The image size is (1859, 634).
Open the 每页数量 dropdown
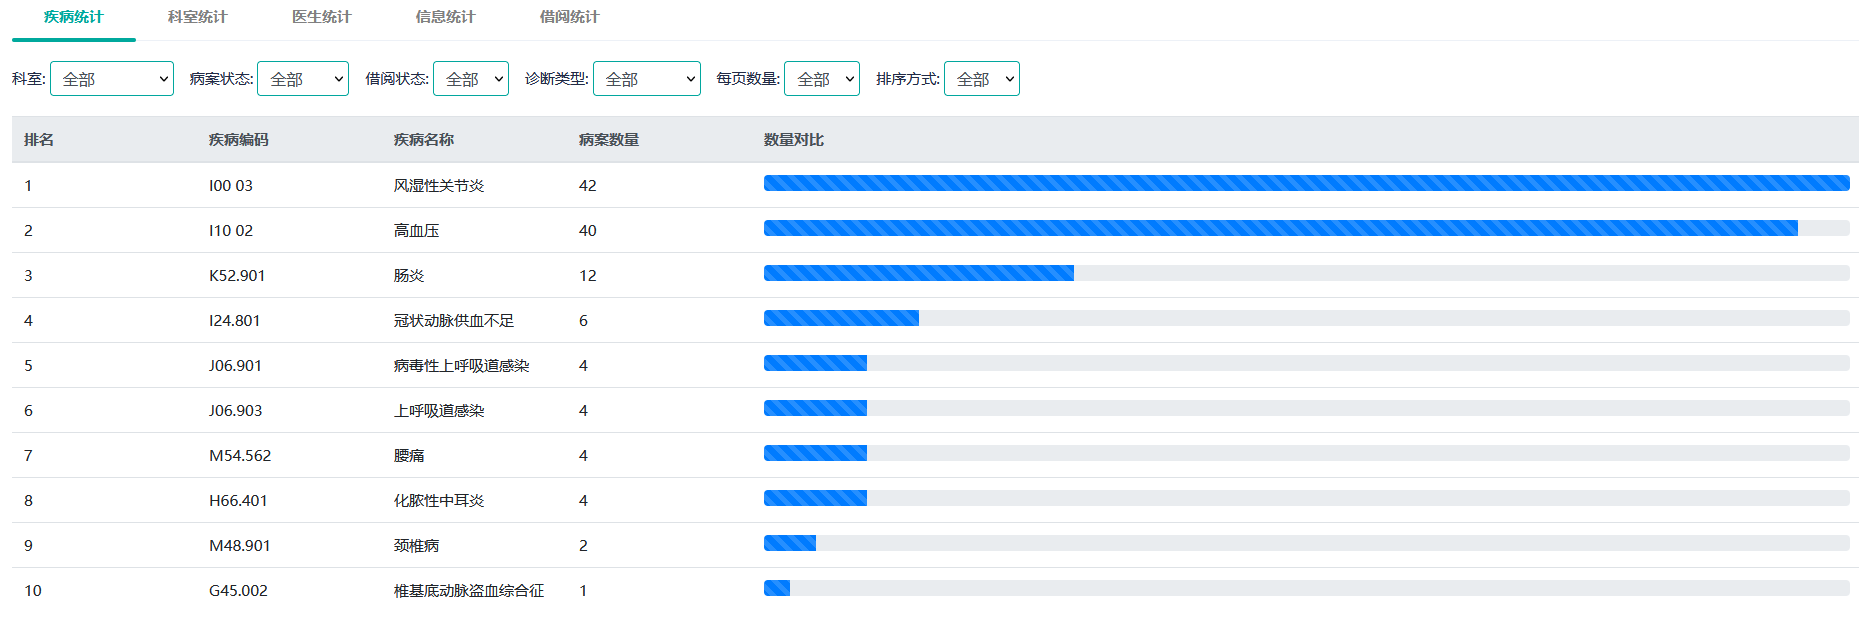822,79
